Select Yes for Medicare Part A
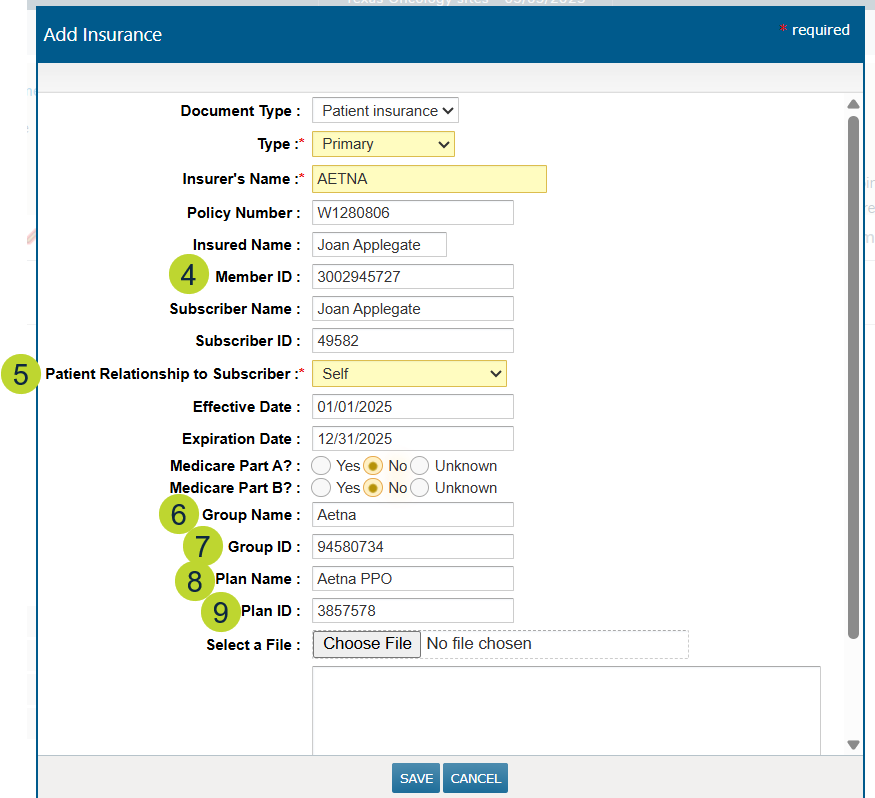 [x=321, y=466]
